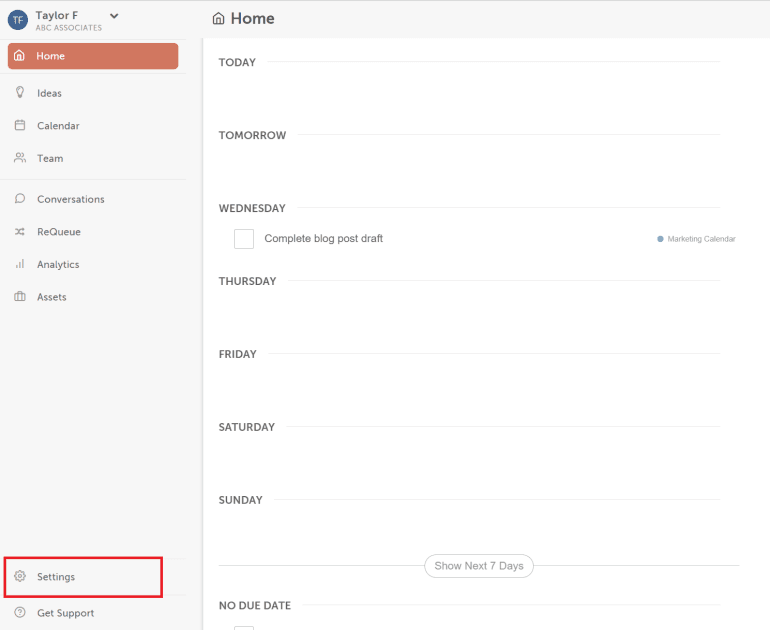Open the Complete blog post draft task

(x=324, y=239)
